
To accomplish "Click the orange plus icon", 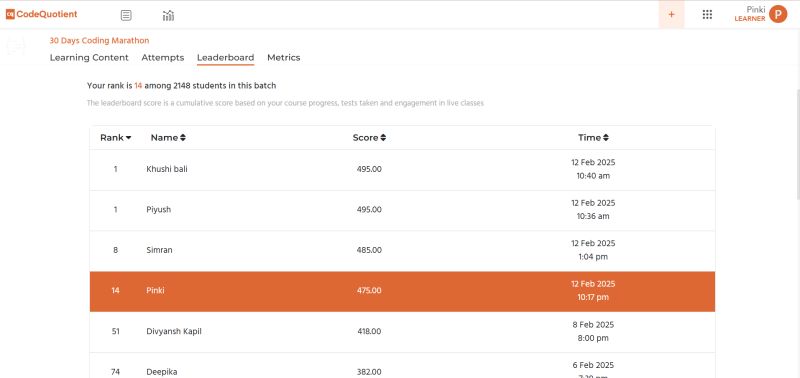I will (x=671, y=15).
